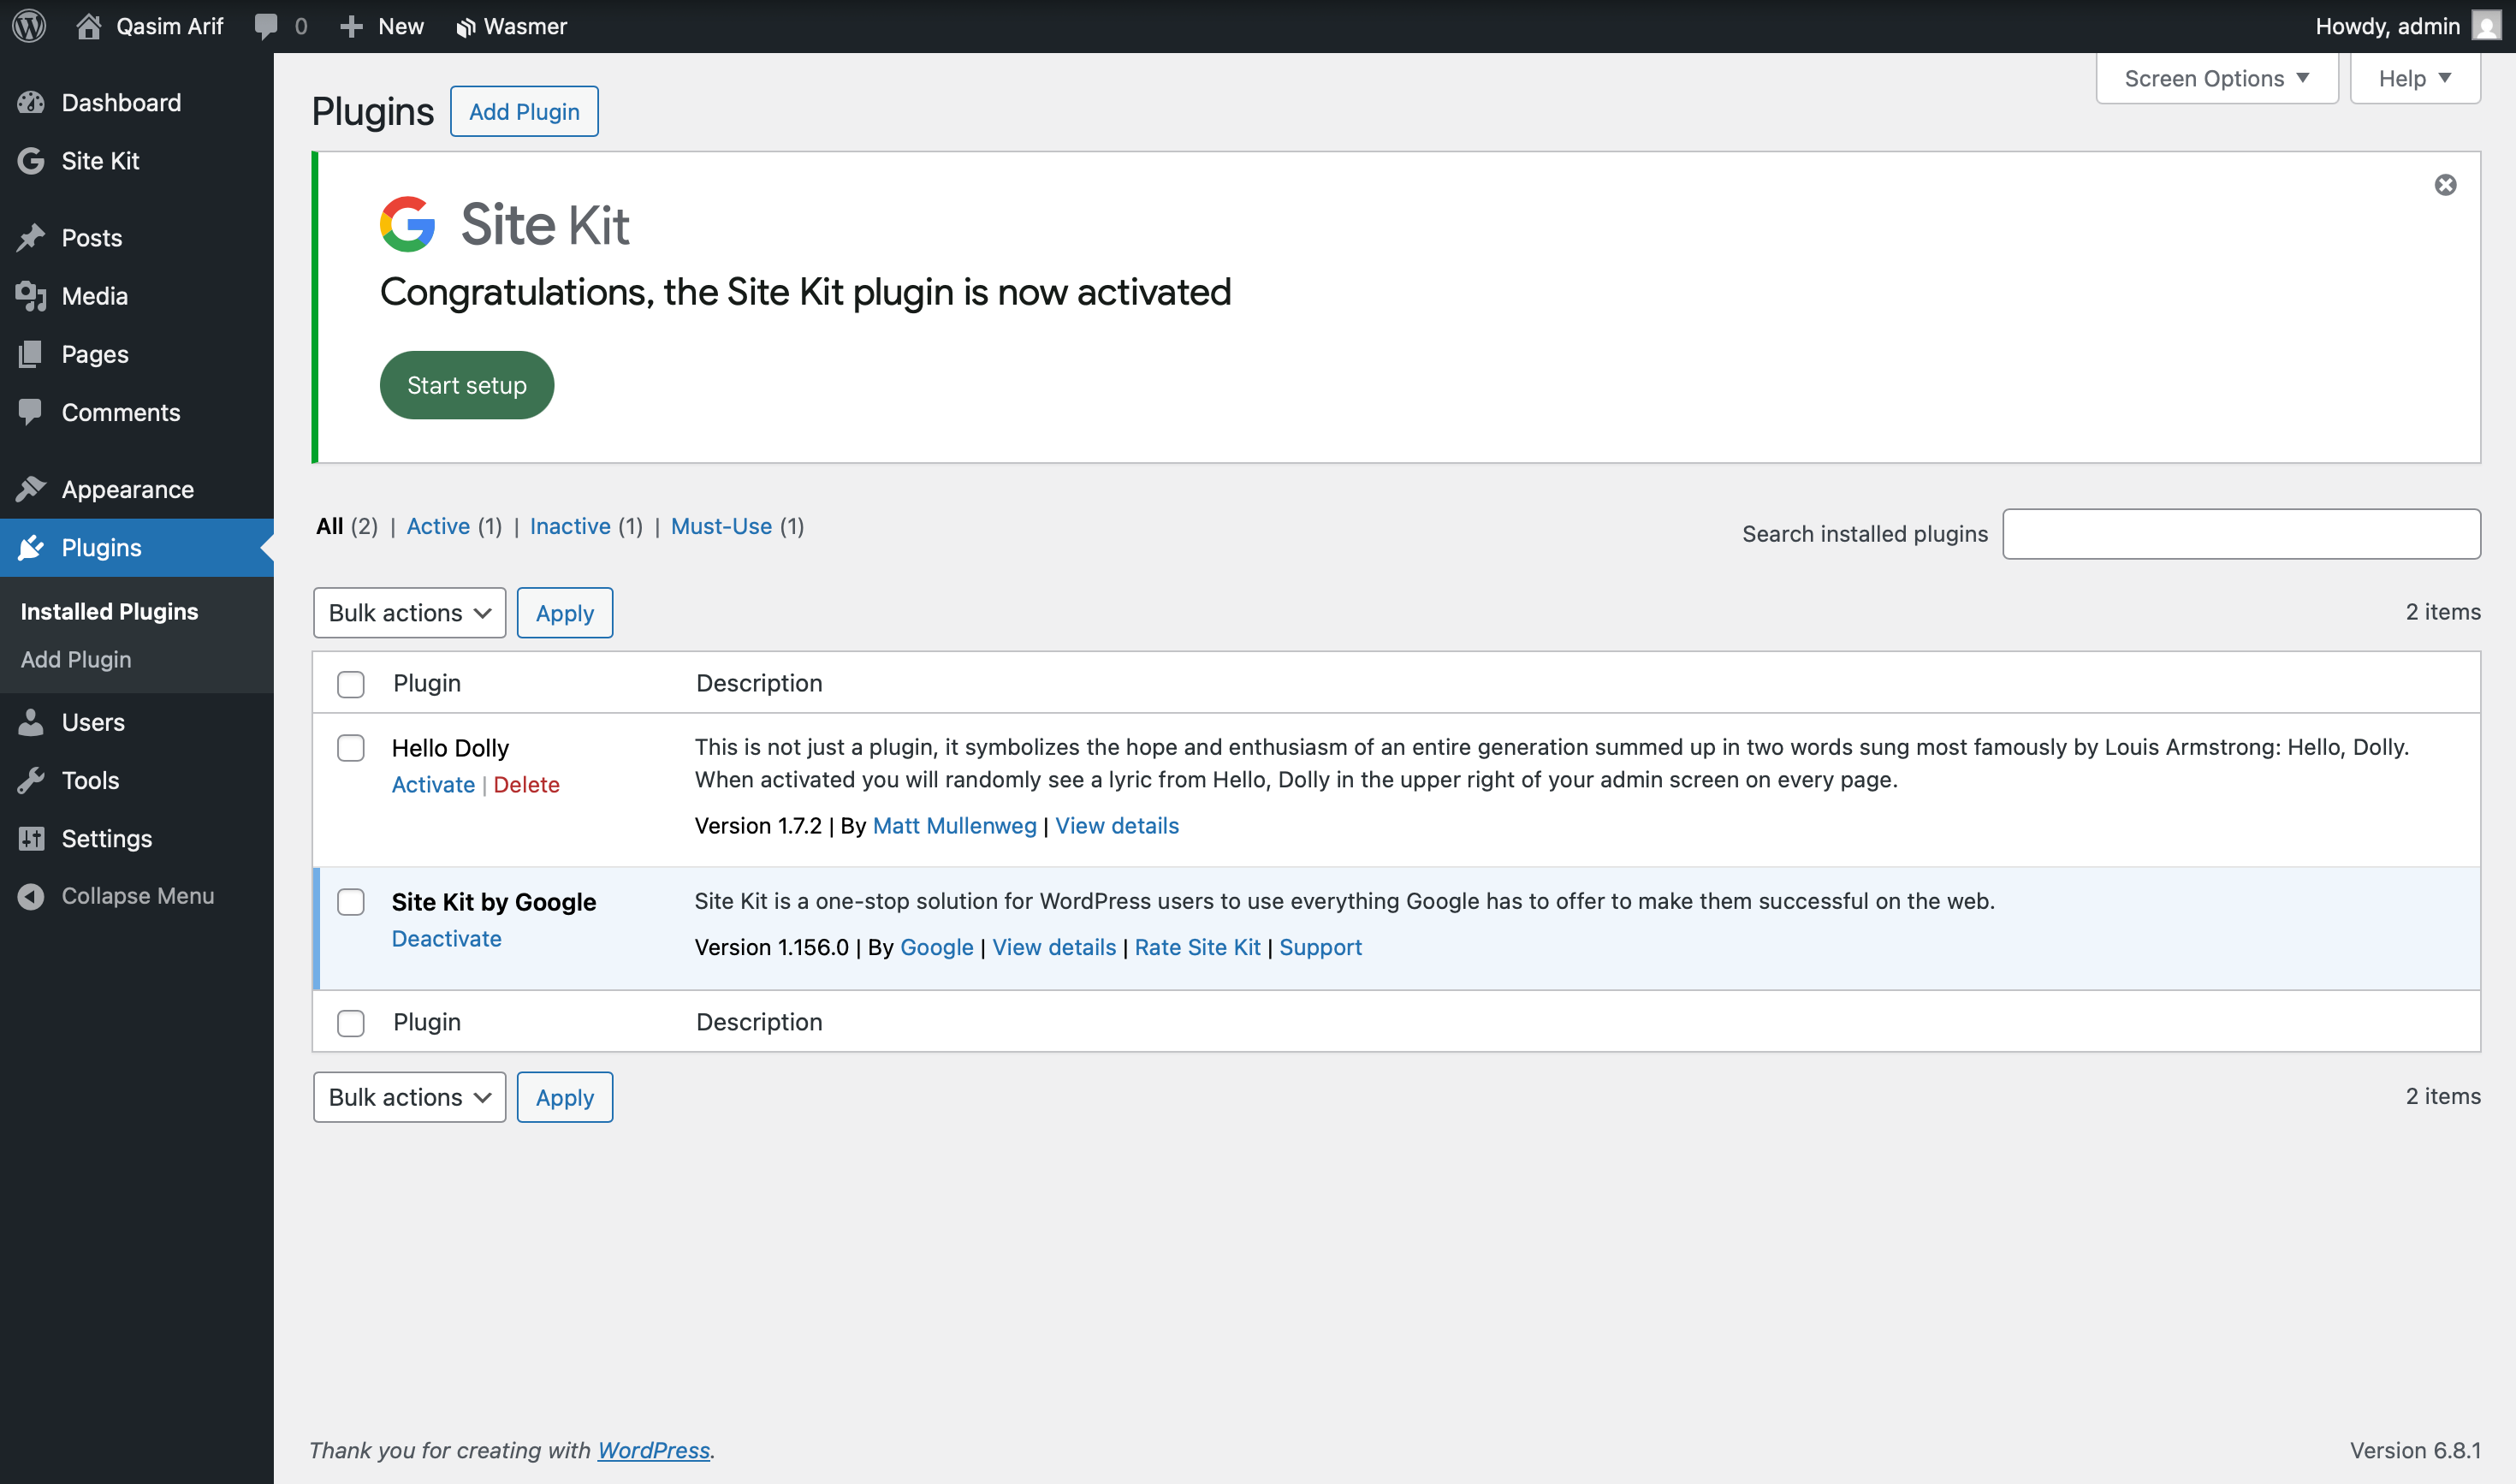This screenshot has height=1484, width=2516.
Task: Click the plus icon next to New
Action: [x=351, y=26]
